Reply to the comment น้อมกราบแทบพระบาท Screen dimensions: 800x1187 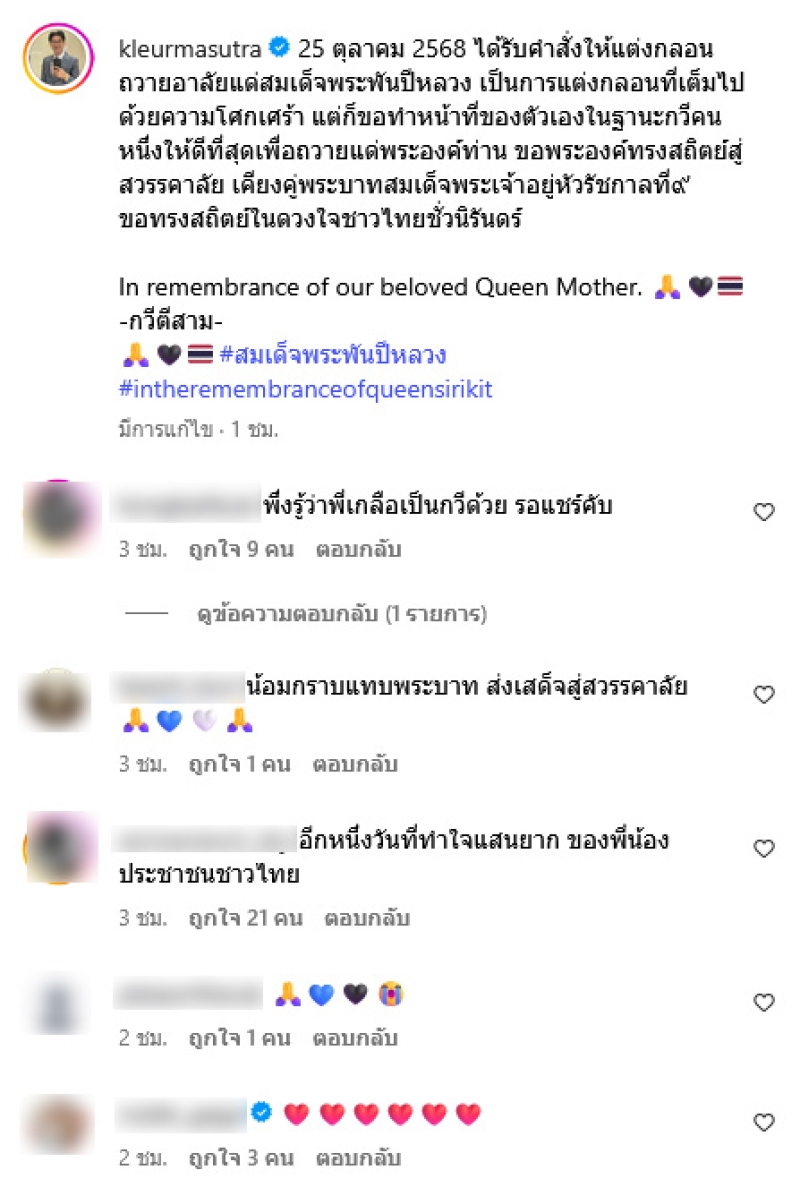(355, 764)
